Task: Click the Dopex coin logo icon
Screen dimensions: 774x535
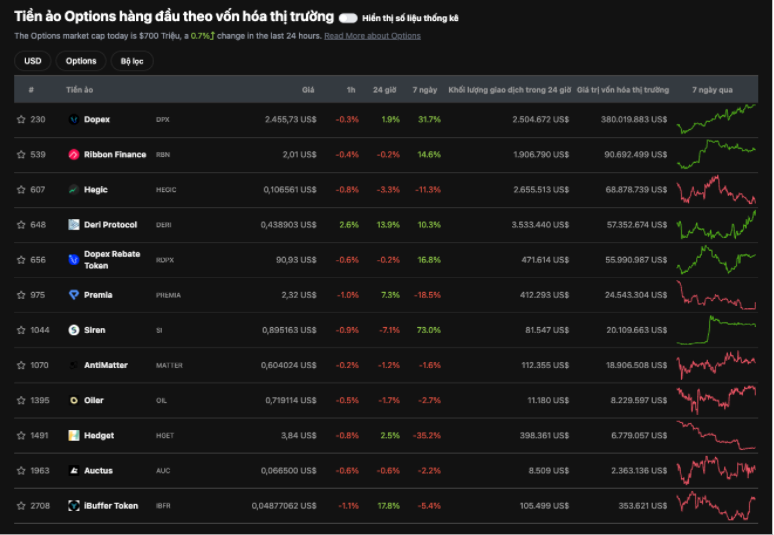Action: coord(74,119)
